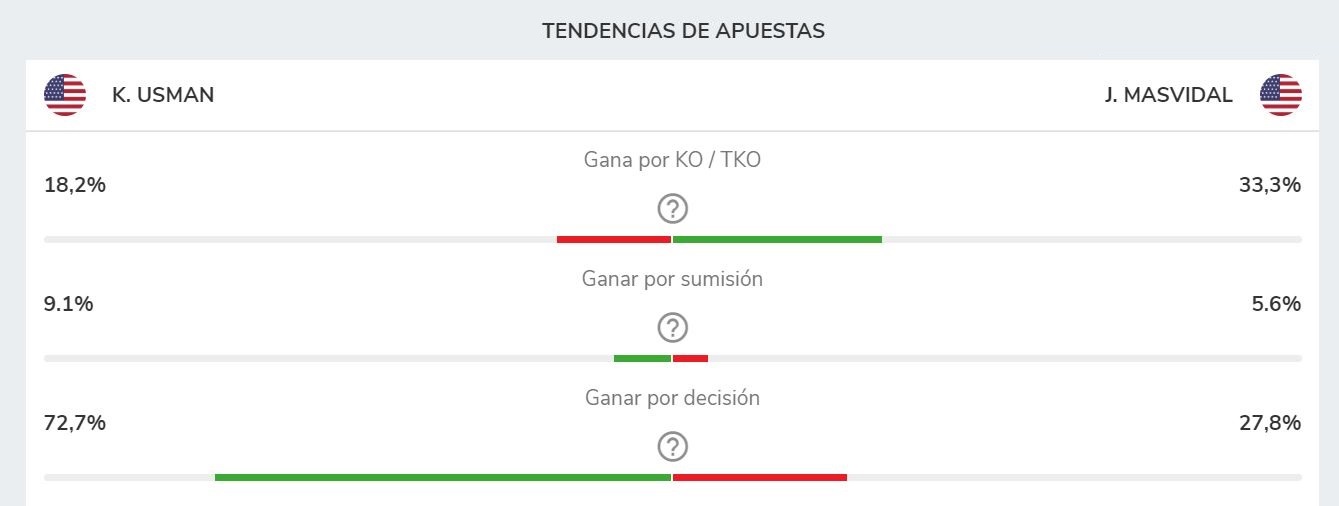1339x506 pixels.
Task: Select the J. MASVIDAL fighter name
Action: point(1169,95)
